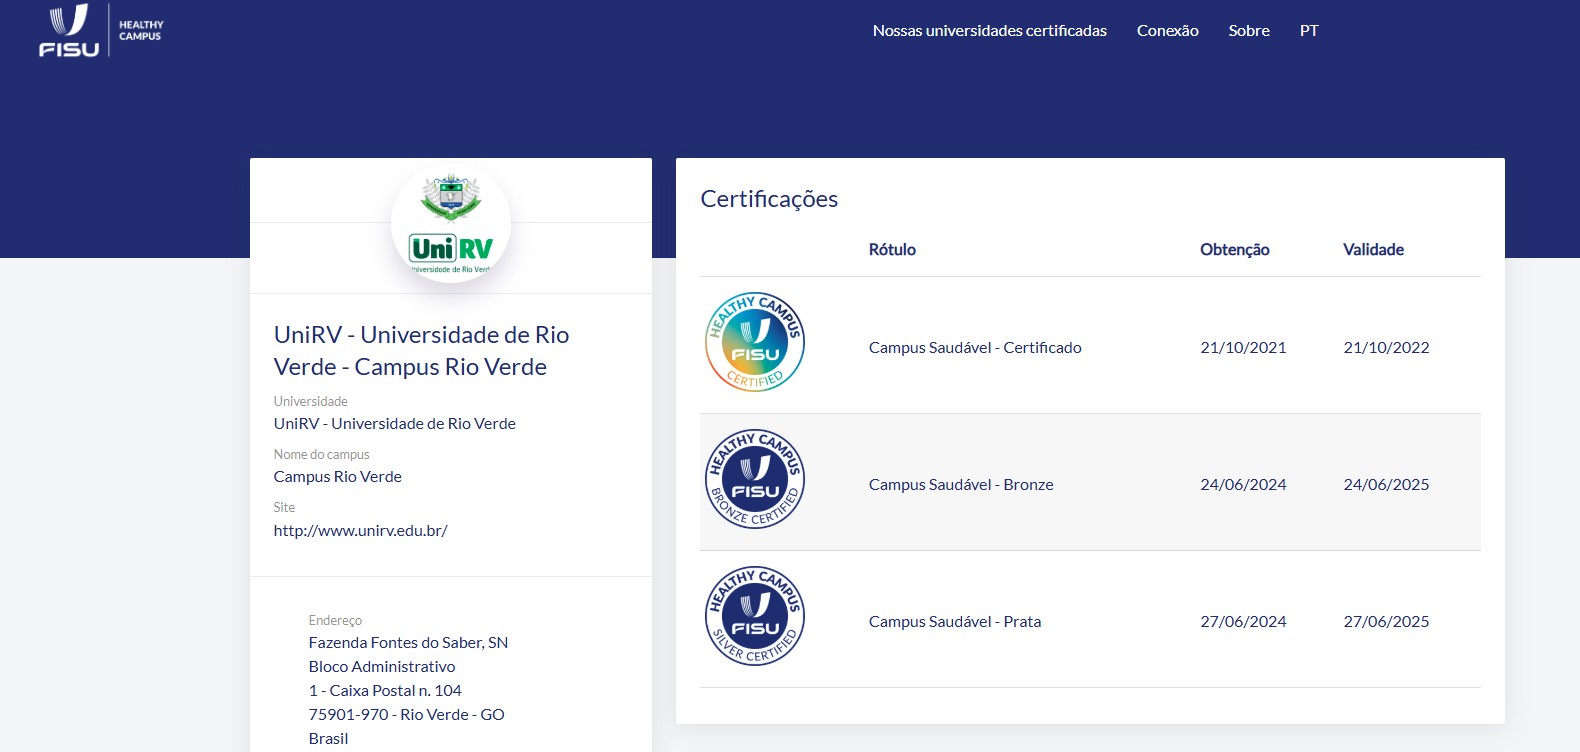Select the Campus Saudável - Certificado label
The image size is (1580, 752).
[x=975, y=348]
